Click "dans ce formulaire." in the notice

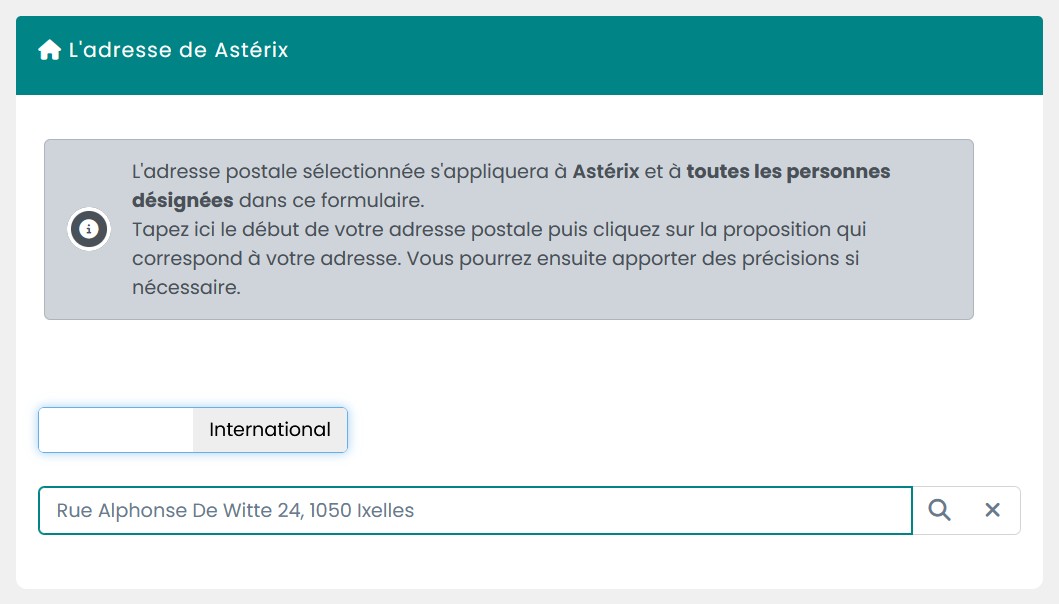[332, 201]
